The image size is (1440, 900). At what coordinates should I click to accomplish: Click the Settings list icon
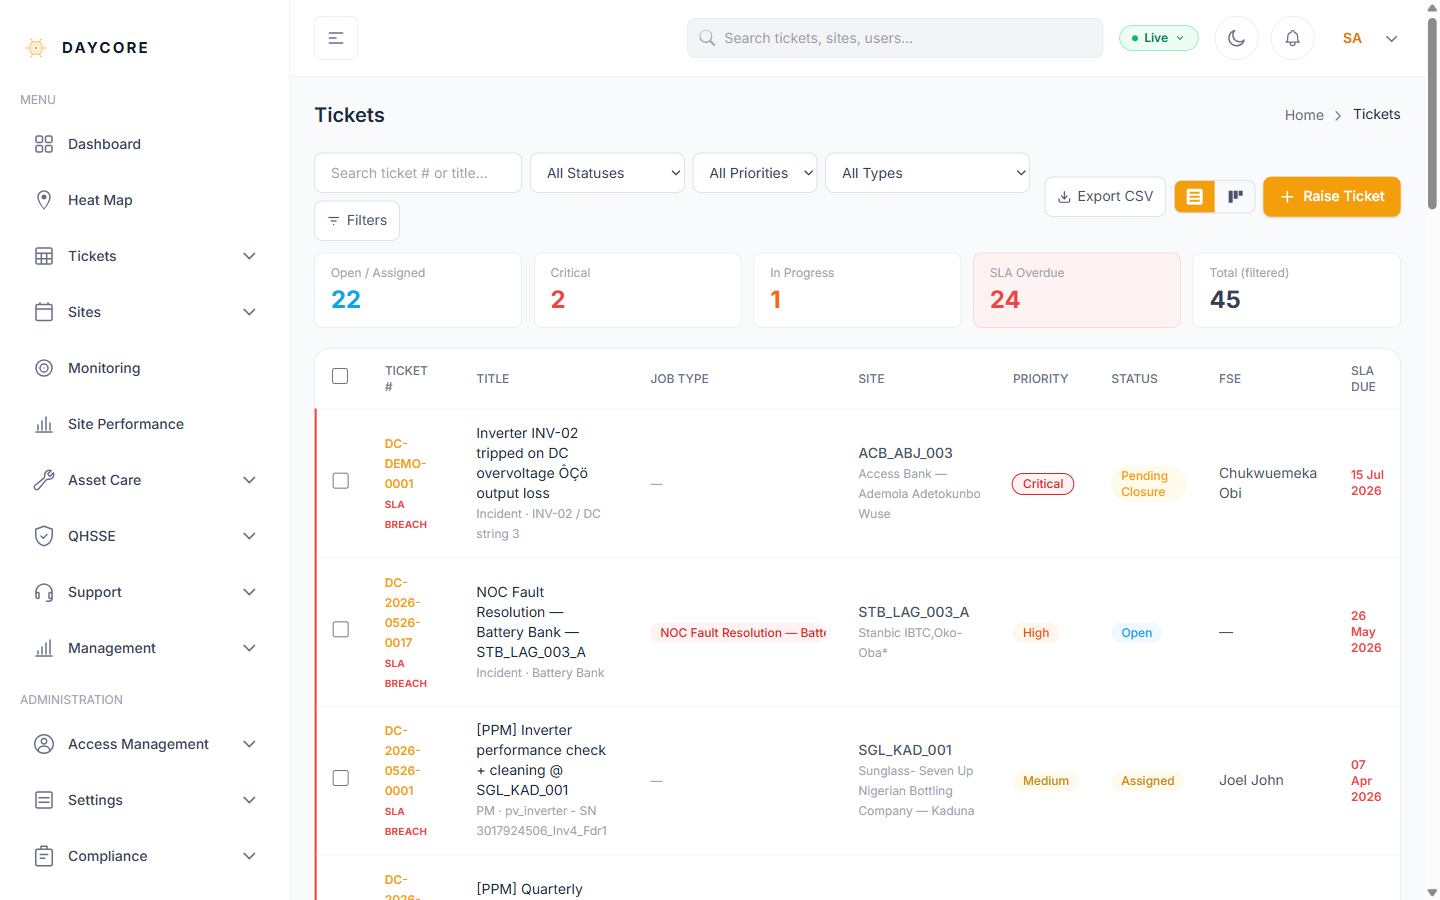click(44, 800)
